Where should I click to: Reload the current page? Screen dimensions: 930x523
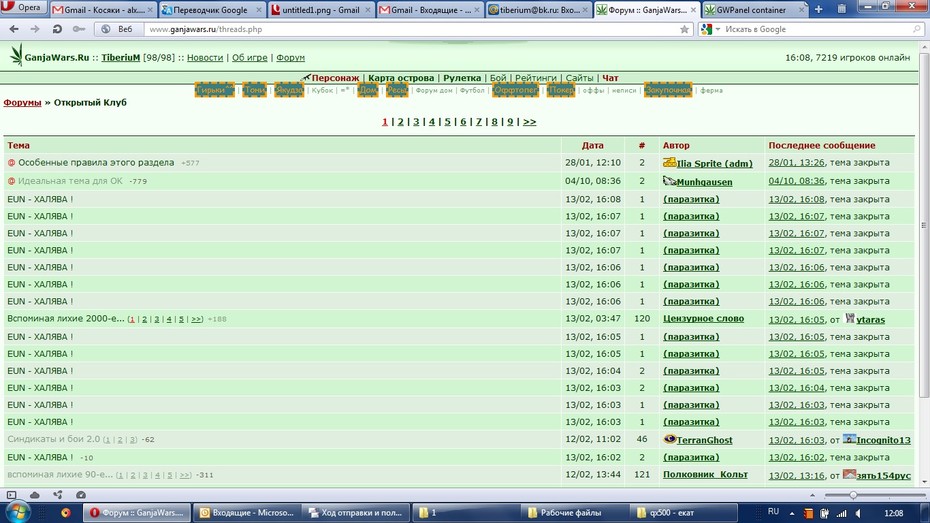[x=57, y=29]
